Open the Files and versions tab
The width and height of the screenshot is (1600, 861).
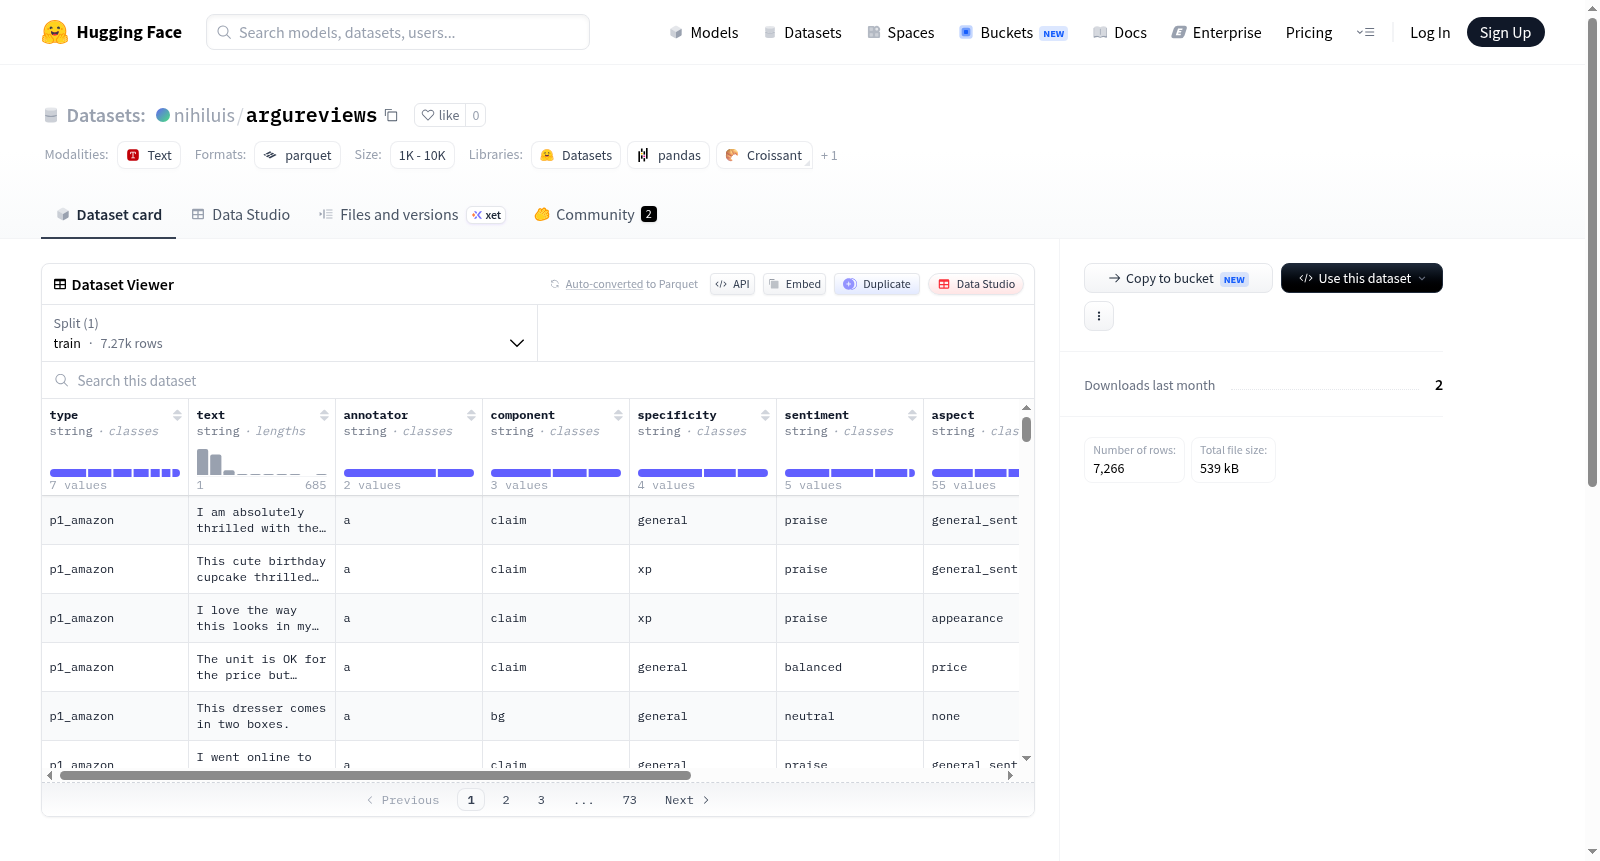click(412, 214)
